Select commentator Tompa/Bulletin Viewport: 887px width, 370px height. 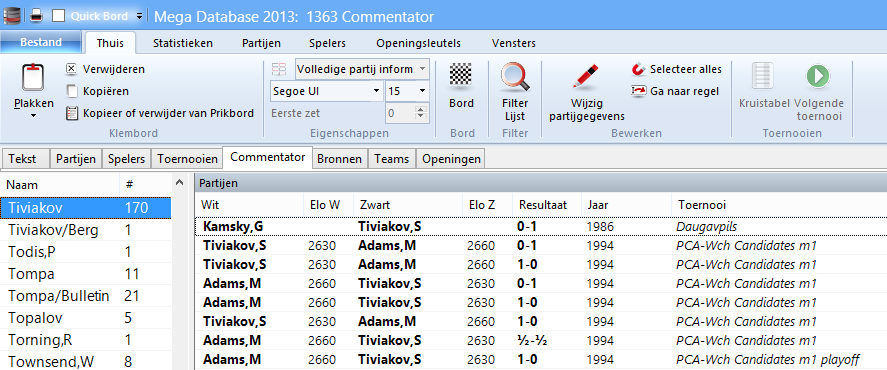point(86,296)
